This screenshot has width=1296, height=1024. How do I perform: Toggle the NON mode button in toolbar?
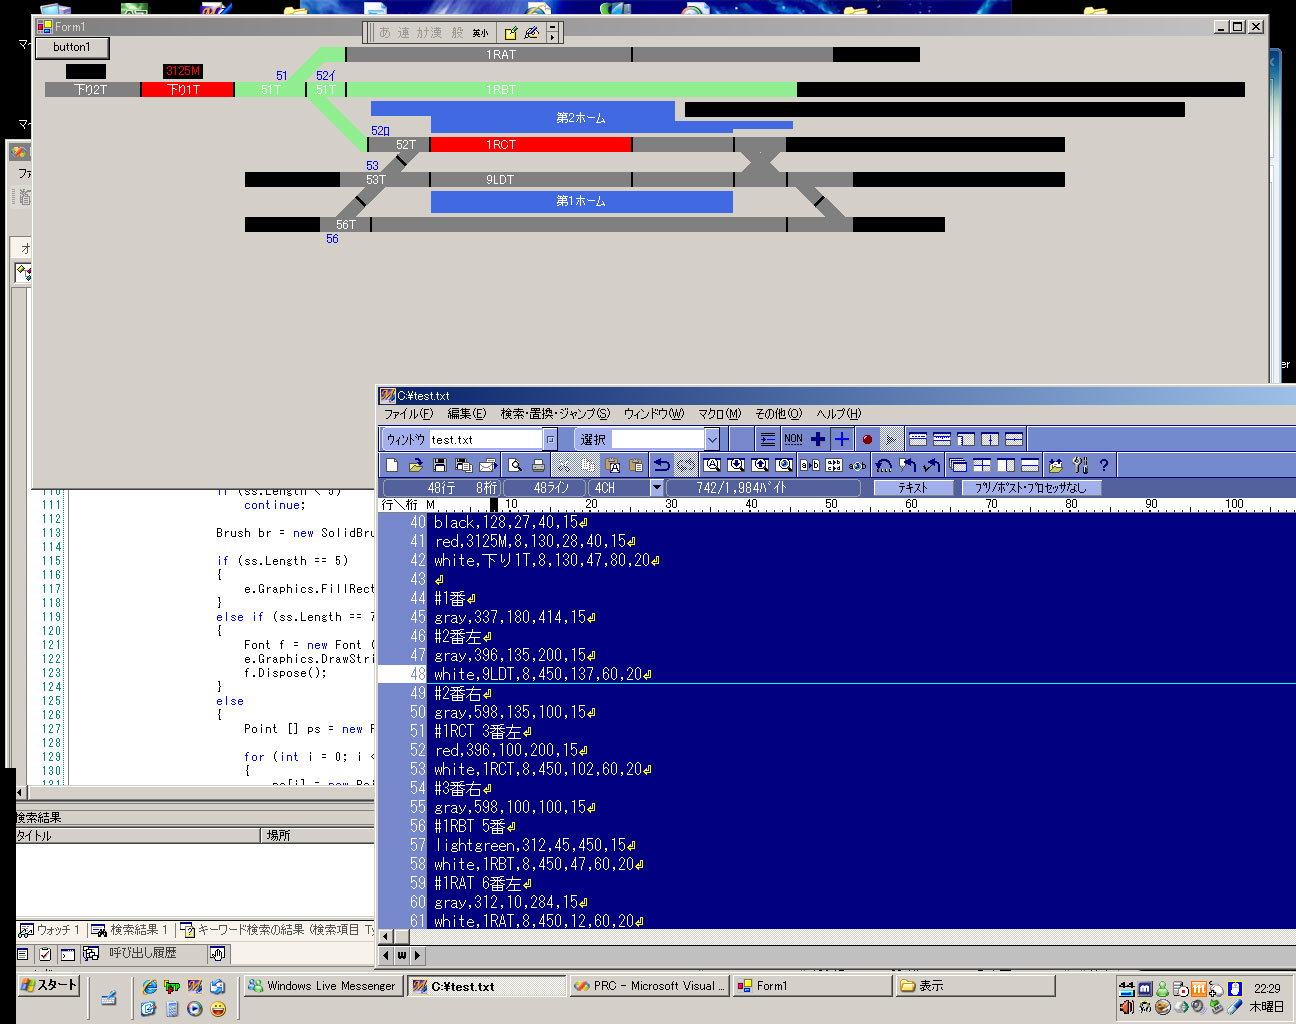(793, 439)
